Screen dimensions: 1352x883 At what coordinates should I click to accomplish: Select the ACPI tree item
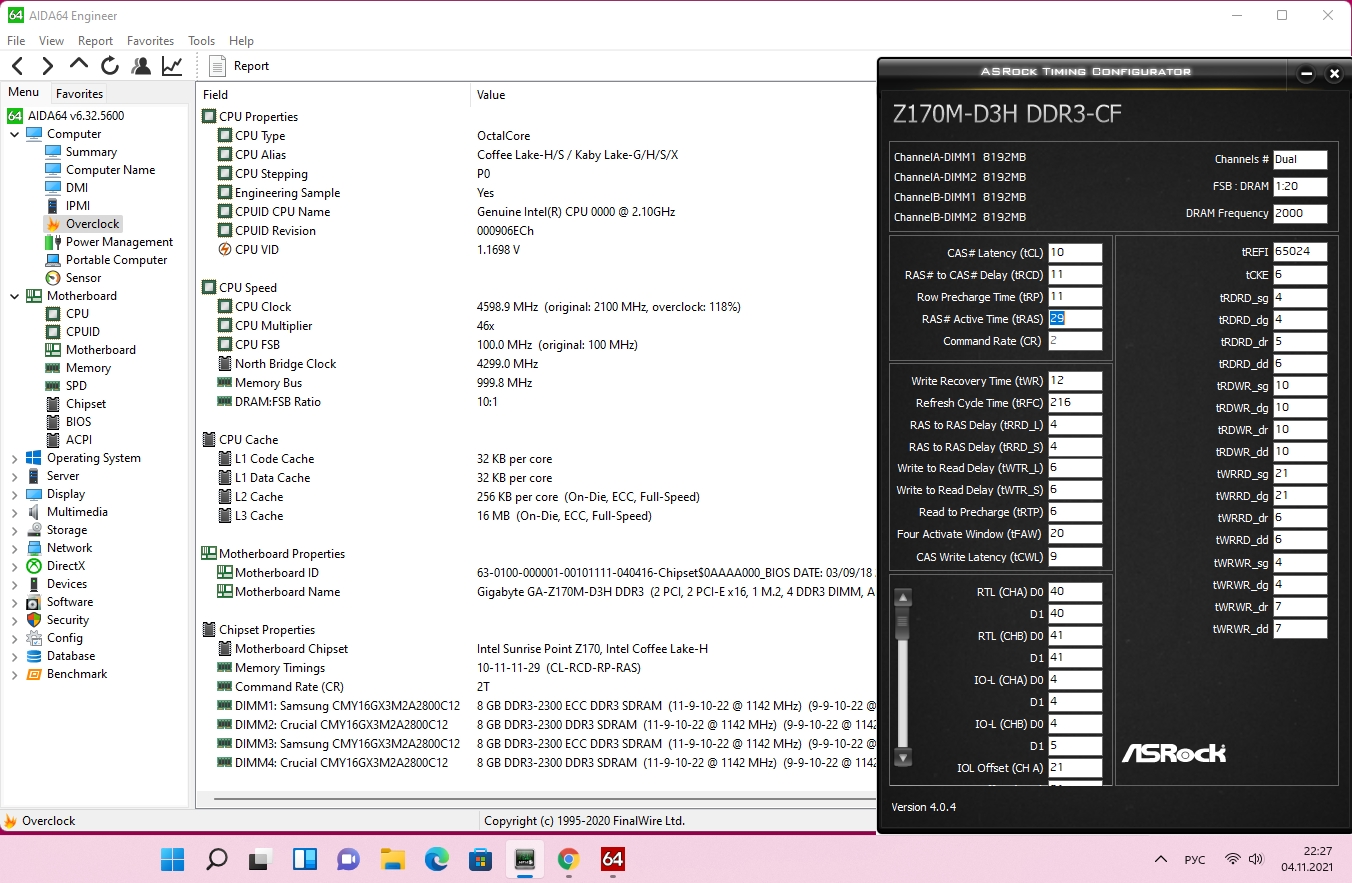click(x=78, y=440)
